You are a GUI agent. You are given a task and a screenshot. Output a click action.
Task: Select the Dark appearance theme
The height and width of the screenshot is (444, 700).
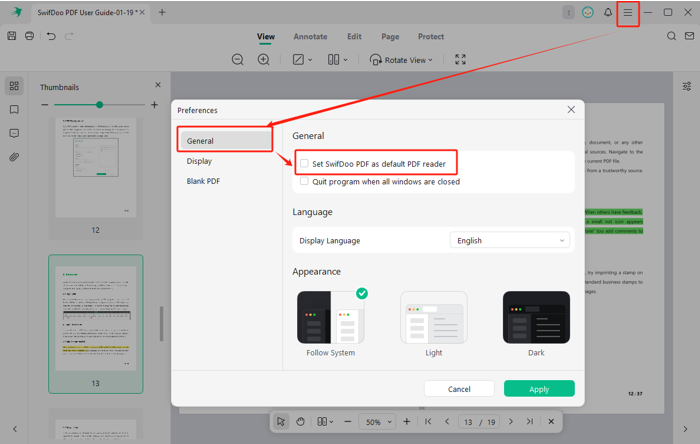point(536,318)
